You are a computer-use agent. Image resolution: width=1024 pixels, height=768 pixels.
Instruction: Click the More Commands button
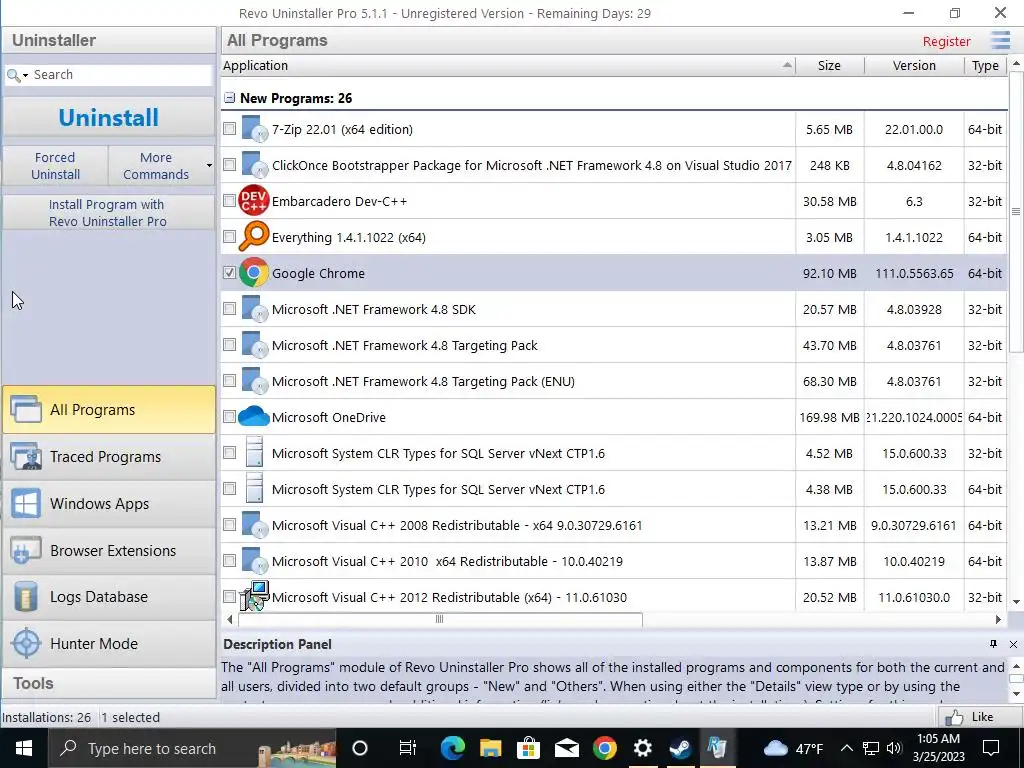click(155, 166)
